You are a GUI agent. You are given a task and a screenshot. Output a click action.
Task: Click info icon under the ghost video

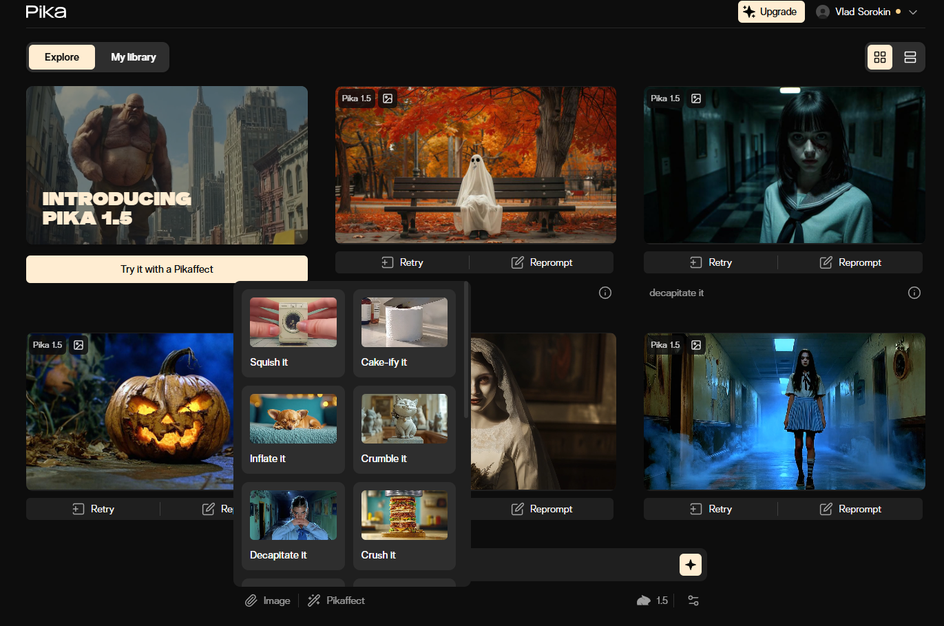coord(605,293)
